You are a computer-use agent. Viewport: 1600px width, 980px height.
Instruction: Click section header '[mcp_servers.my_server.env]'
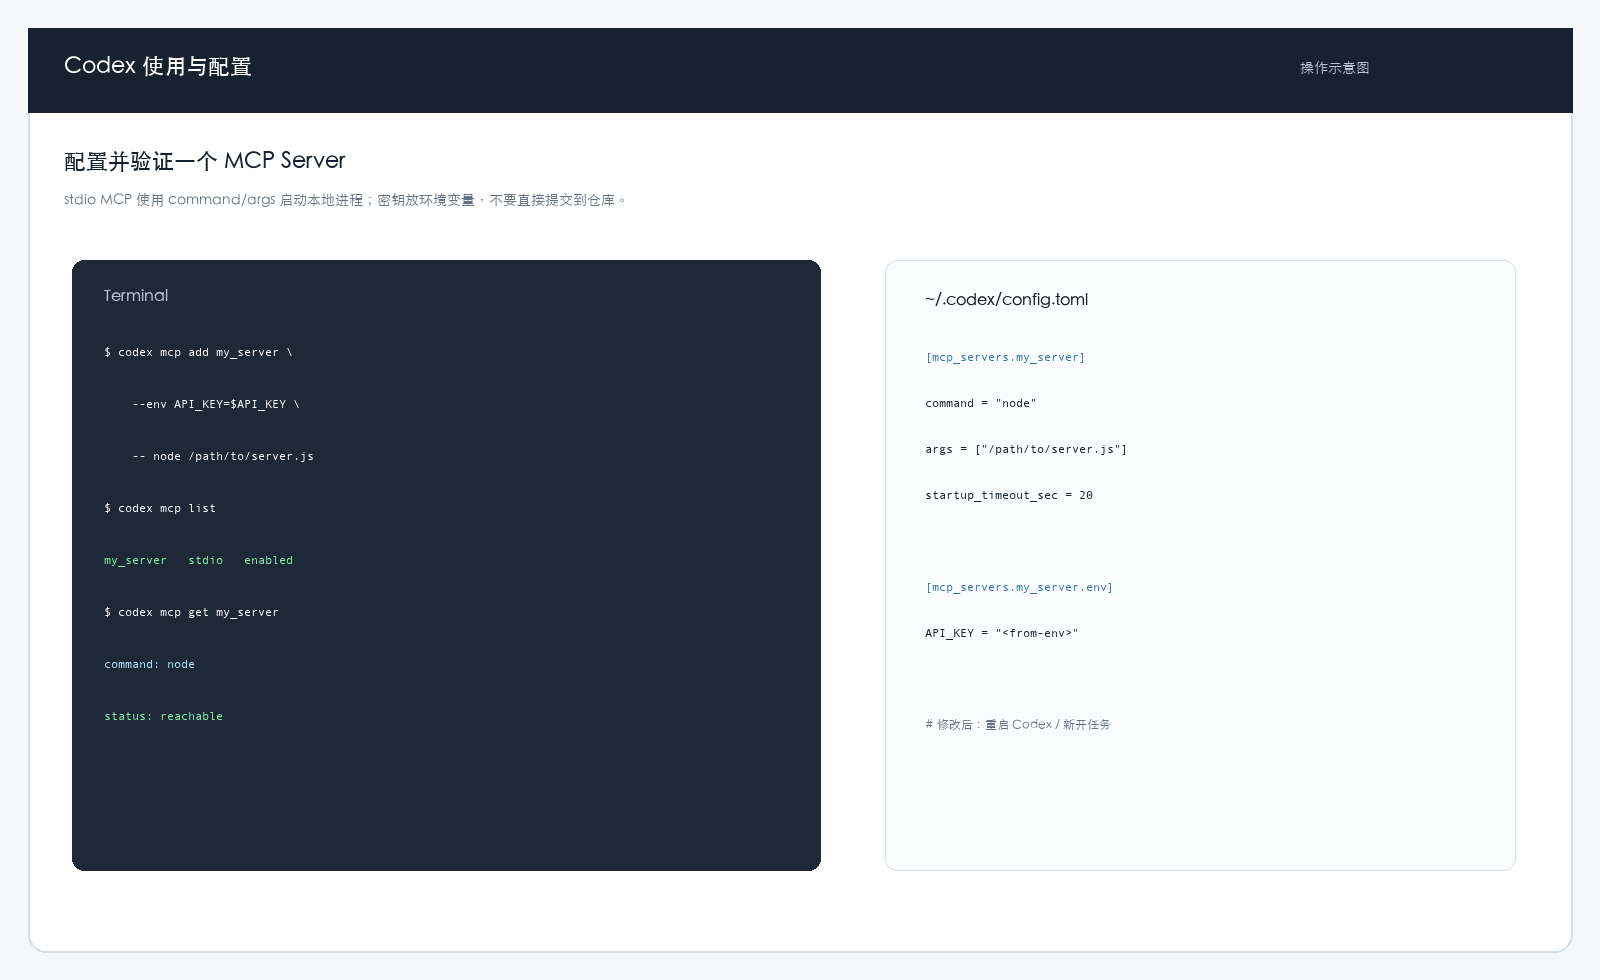click(1019, 587)
